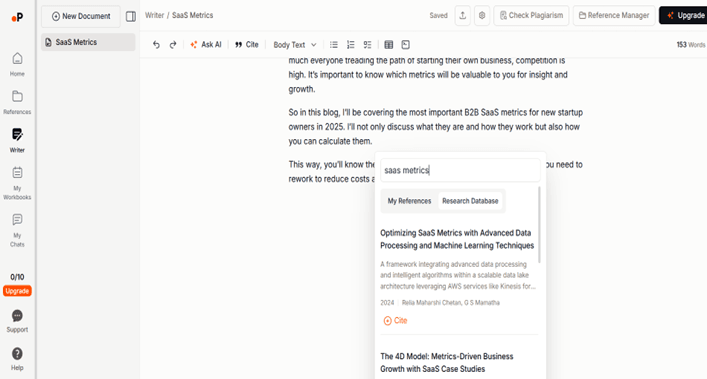Screen dimensions: 707x379
Task: Click the export upload icon
Action: [463, 15]
